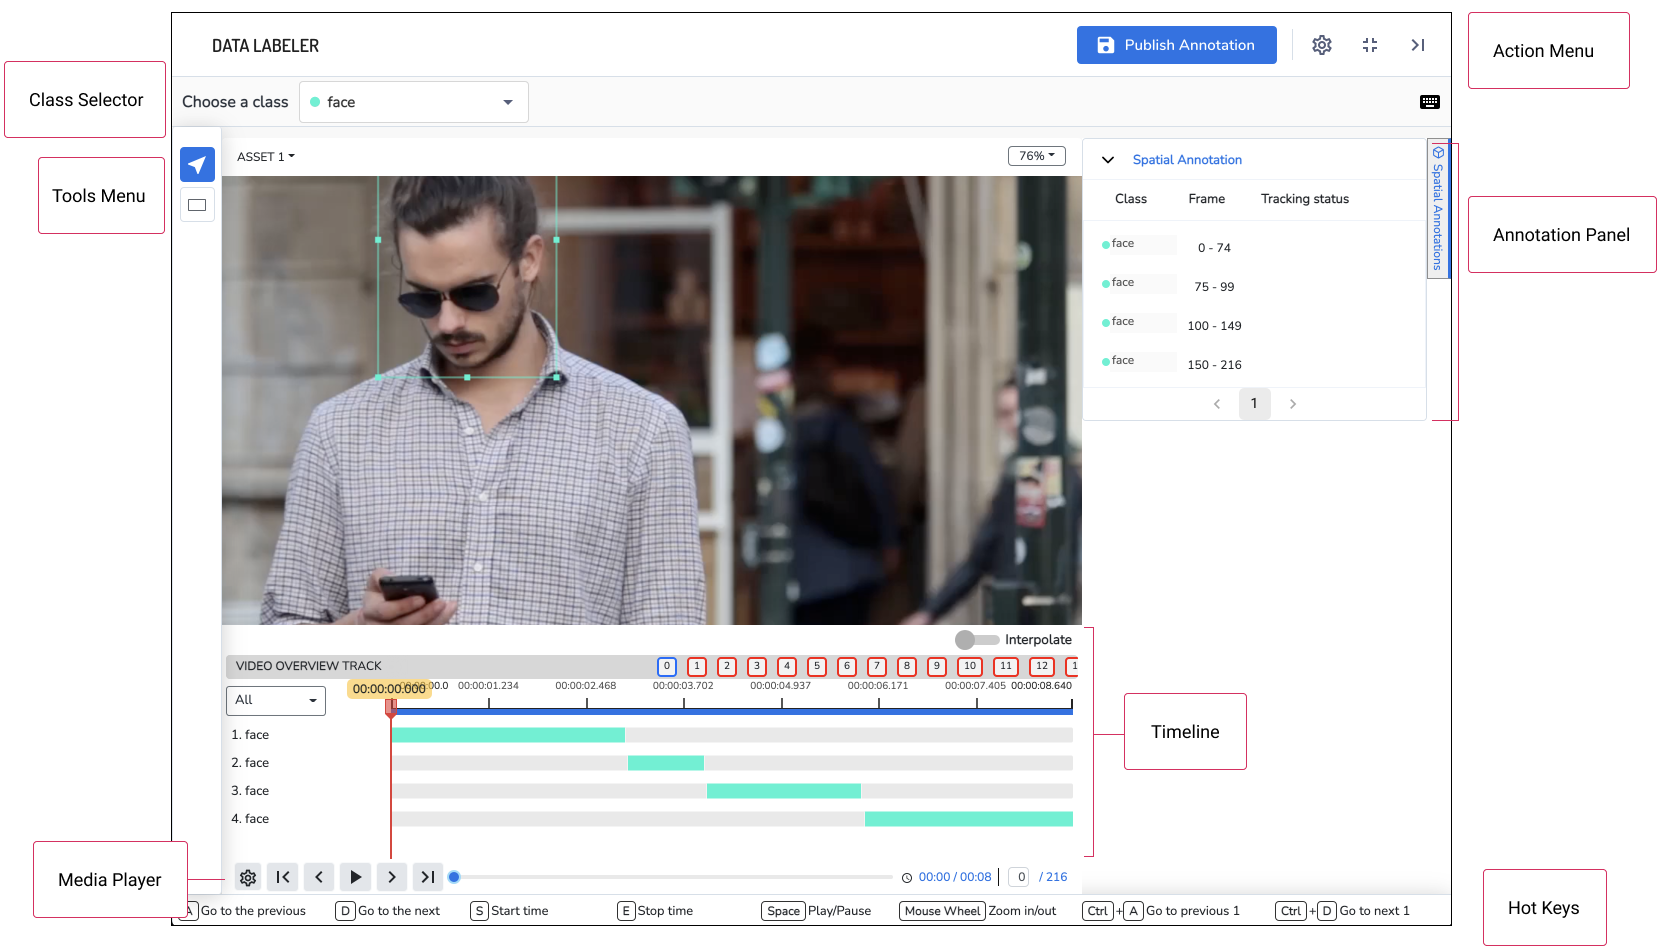Click the Class column header

[1131, 199]
